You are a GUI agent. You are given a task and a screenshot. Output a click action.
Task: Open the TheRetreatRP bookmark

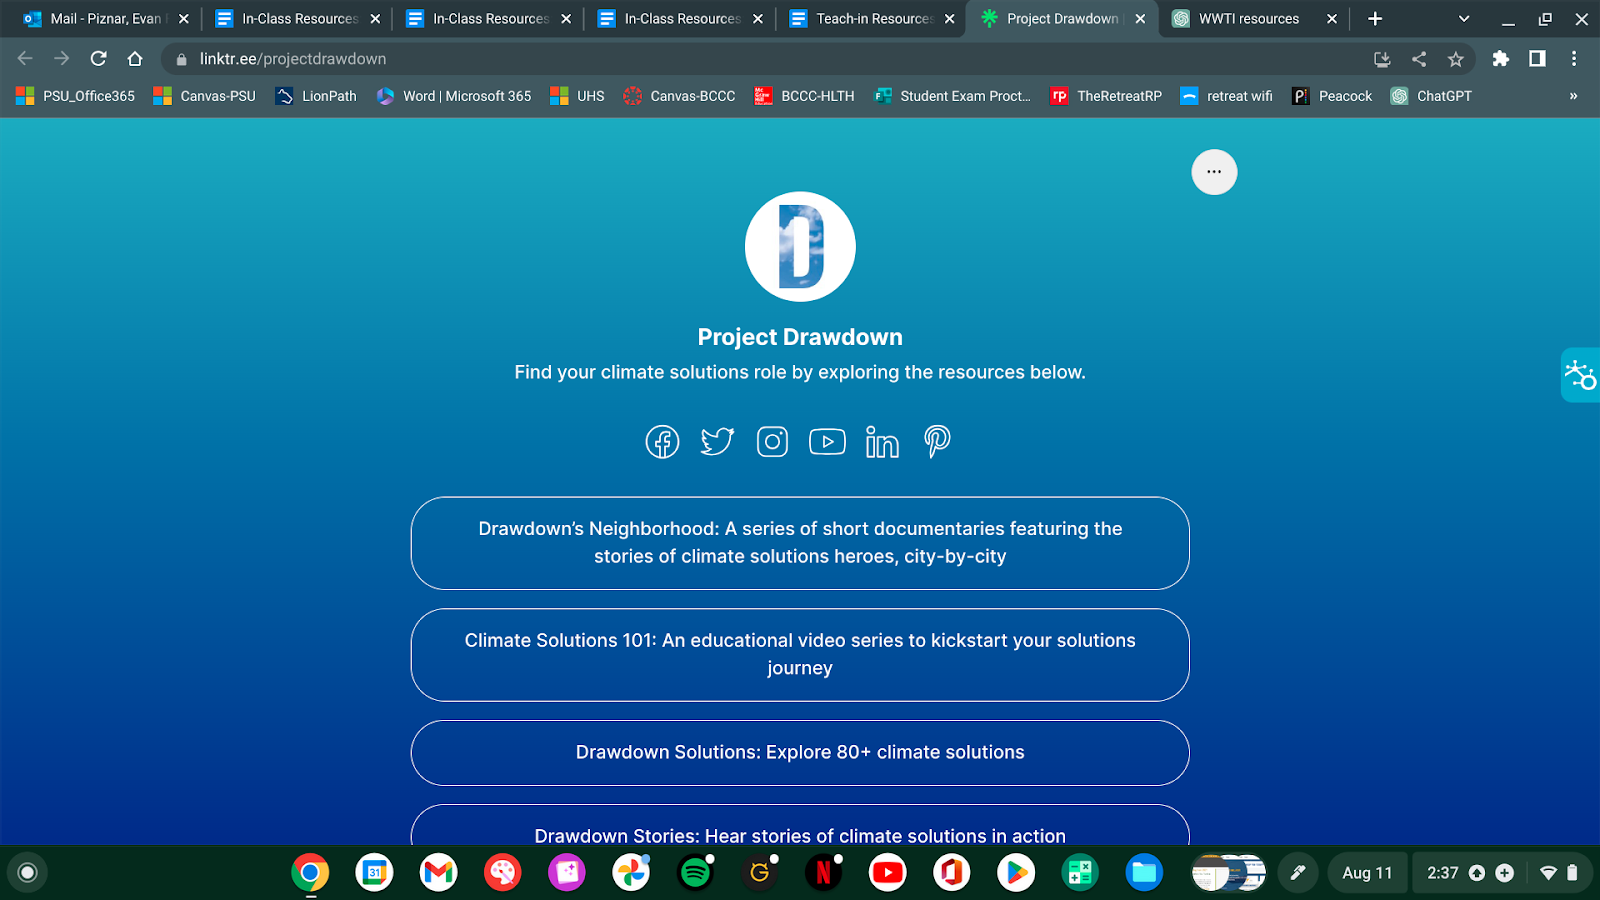point(1106,96)
